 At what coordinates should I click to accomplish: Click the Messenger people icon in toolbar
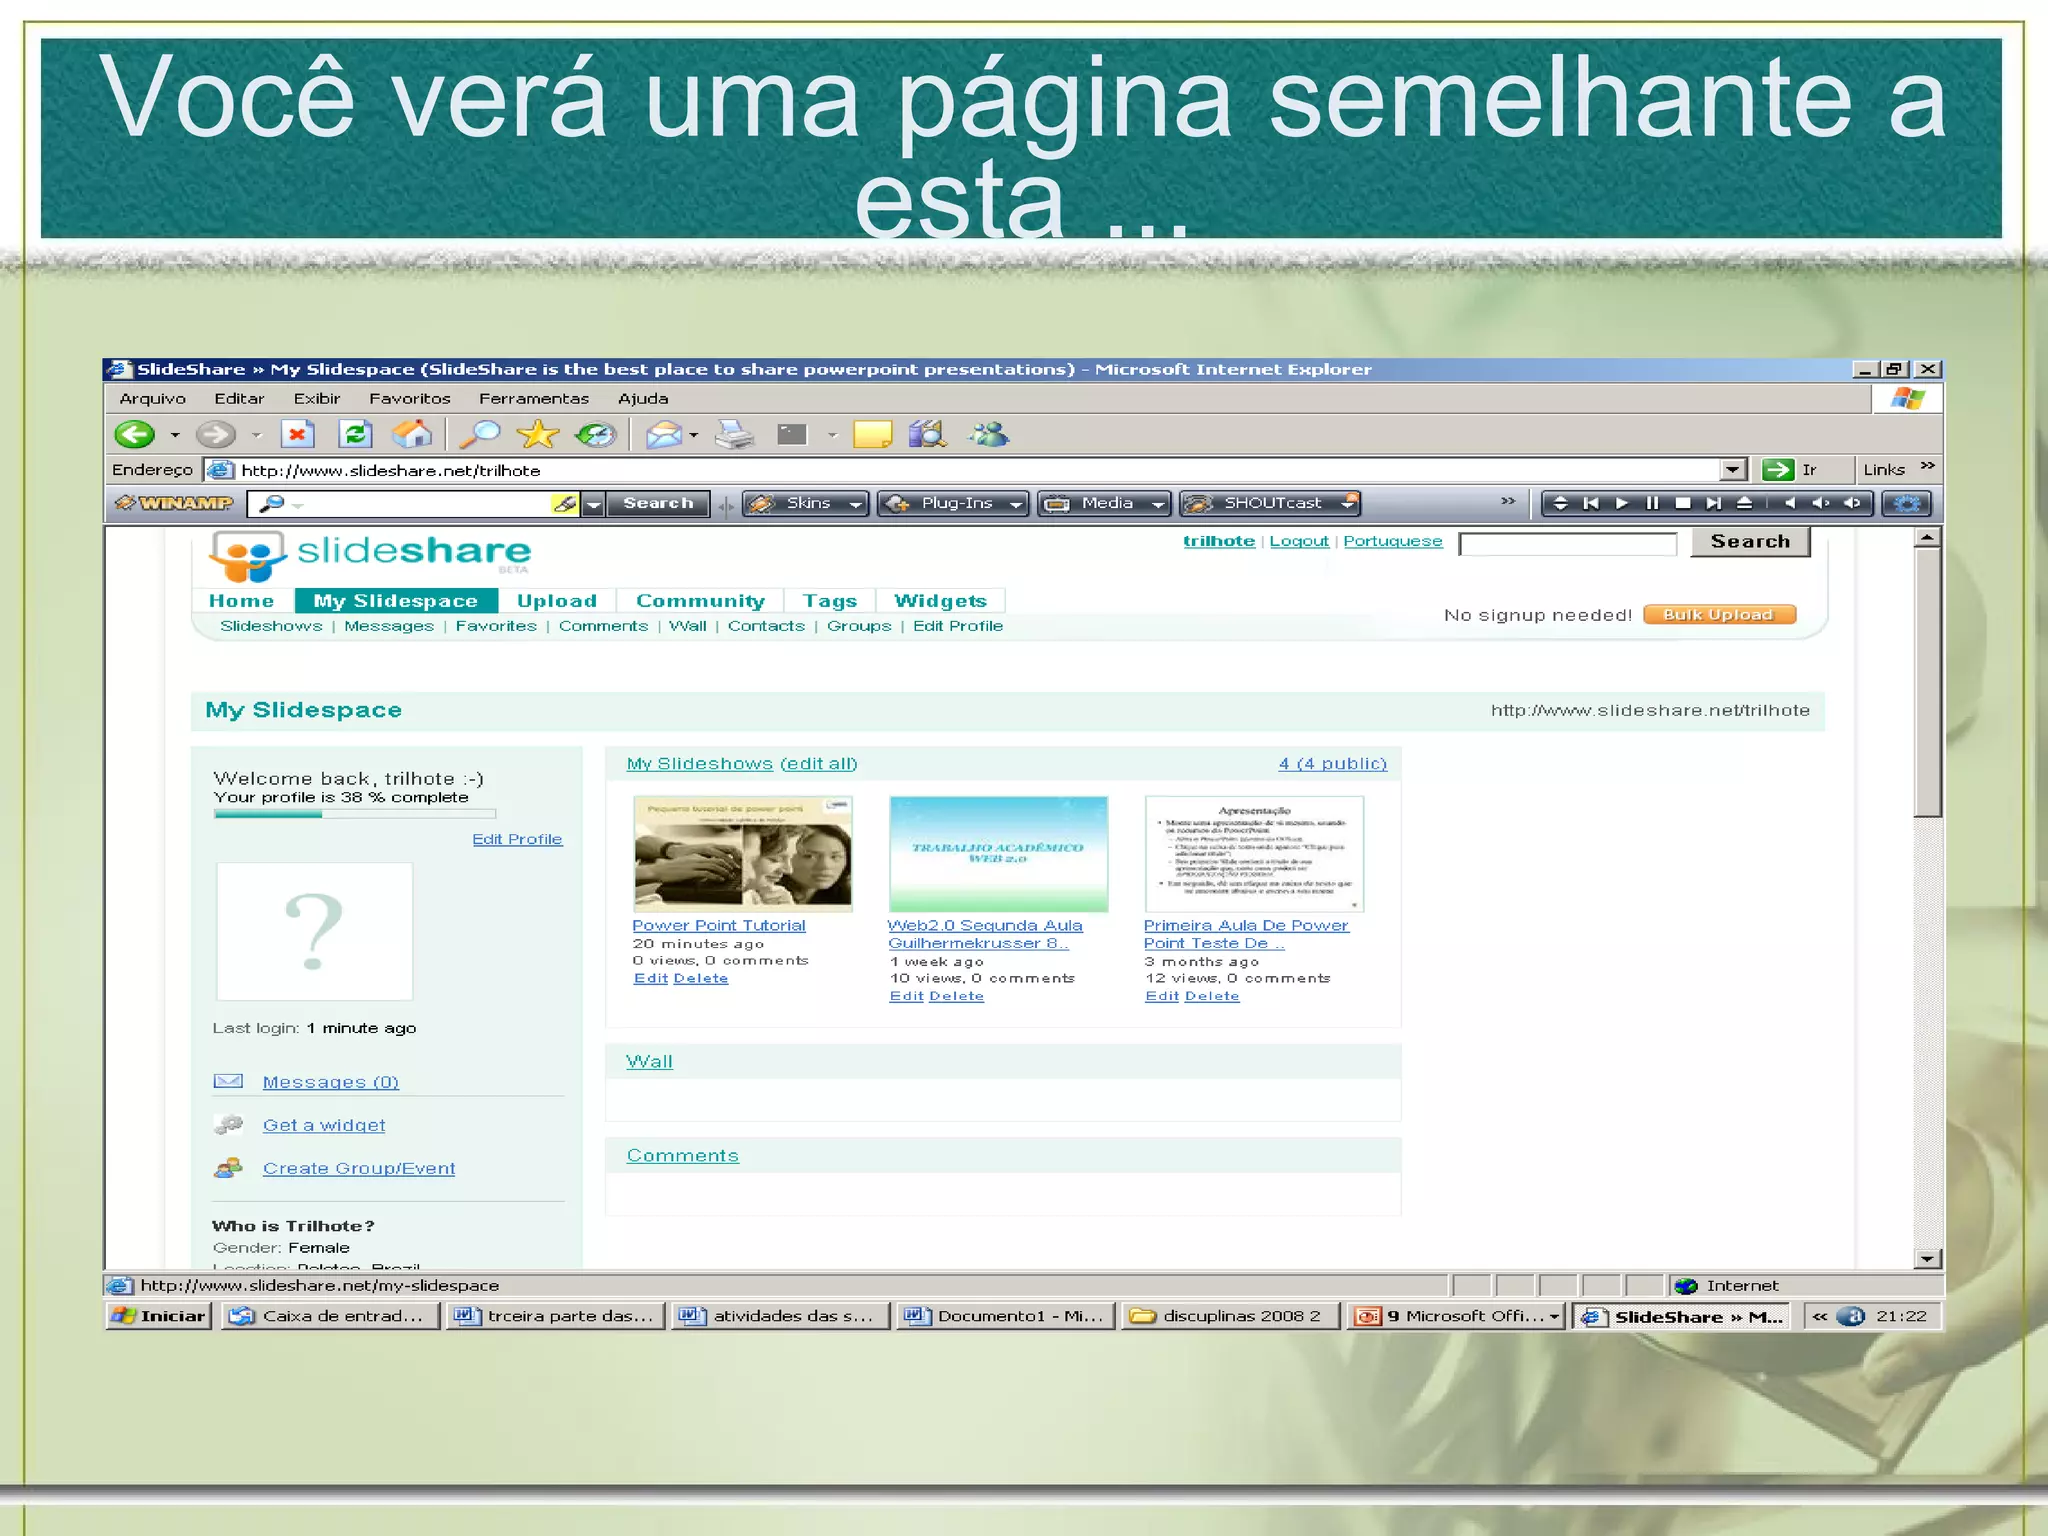(989, 434)
